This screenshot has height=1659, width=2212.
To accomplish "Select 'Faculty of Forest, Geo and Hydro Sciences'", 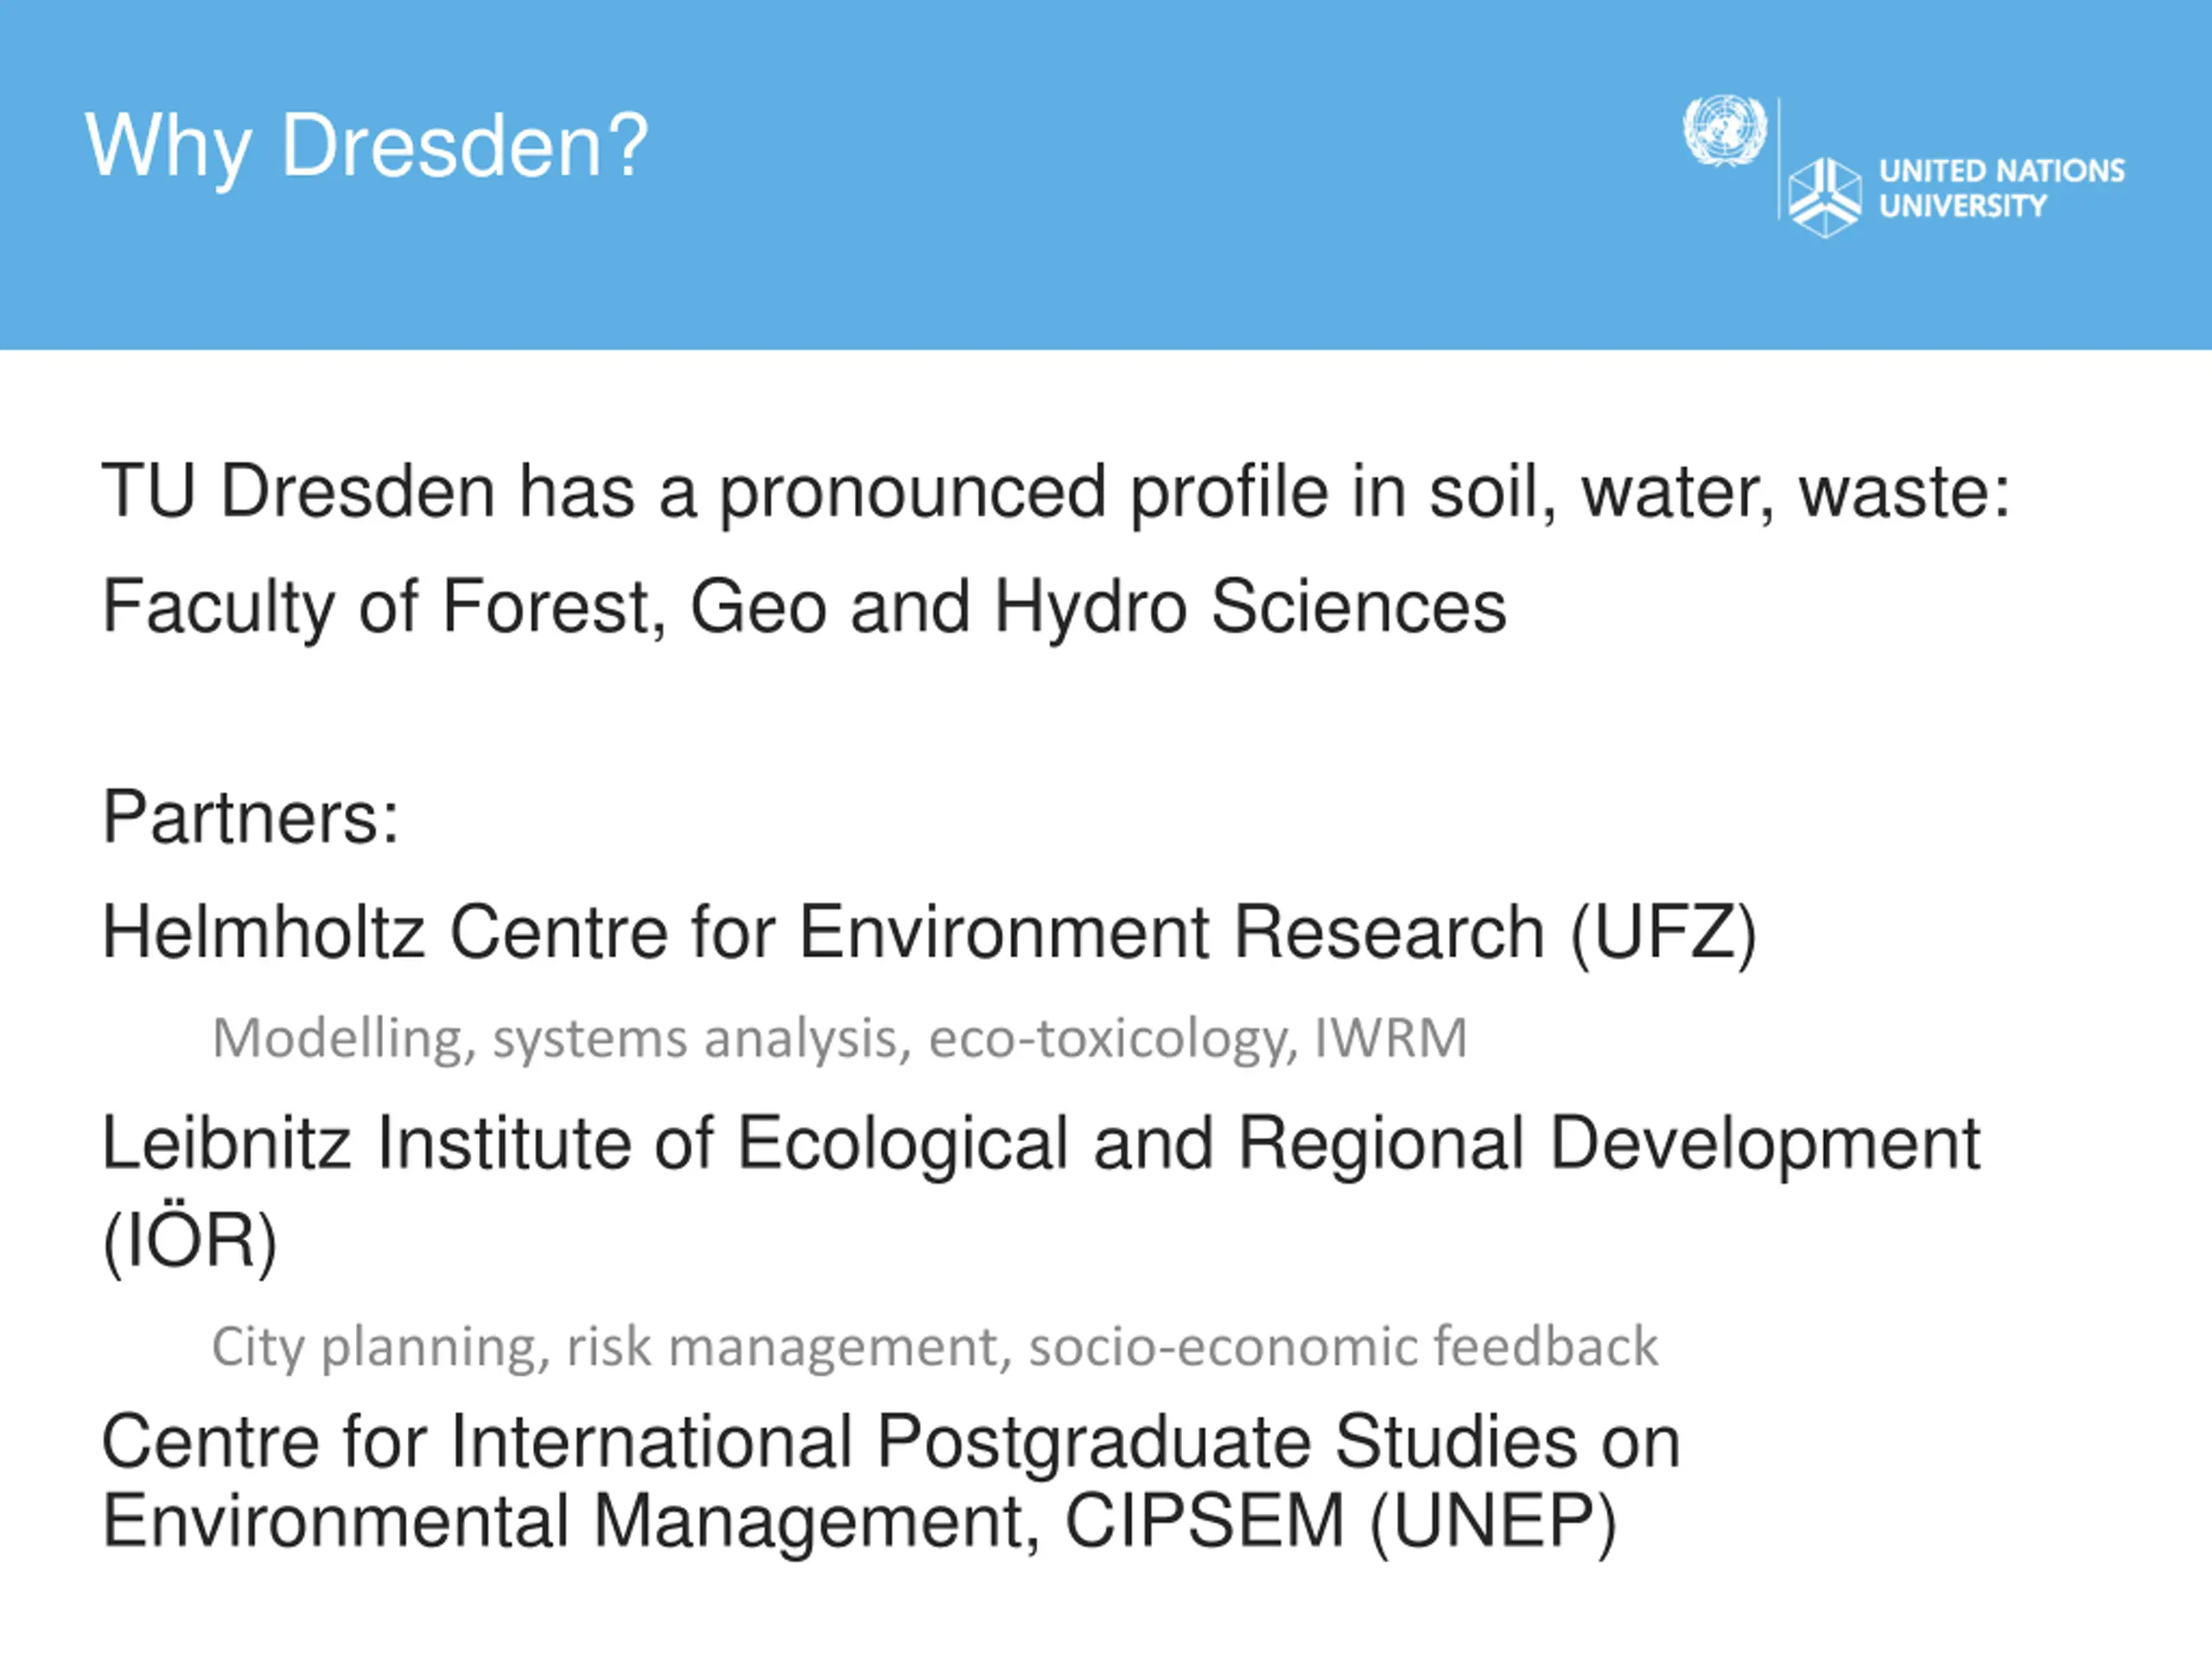I will pyautogui.click(x=804, y=607).
